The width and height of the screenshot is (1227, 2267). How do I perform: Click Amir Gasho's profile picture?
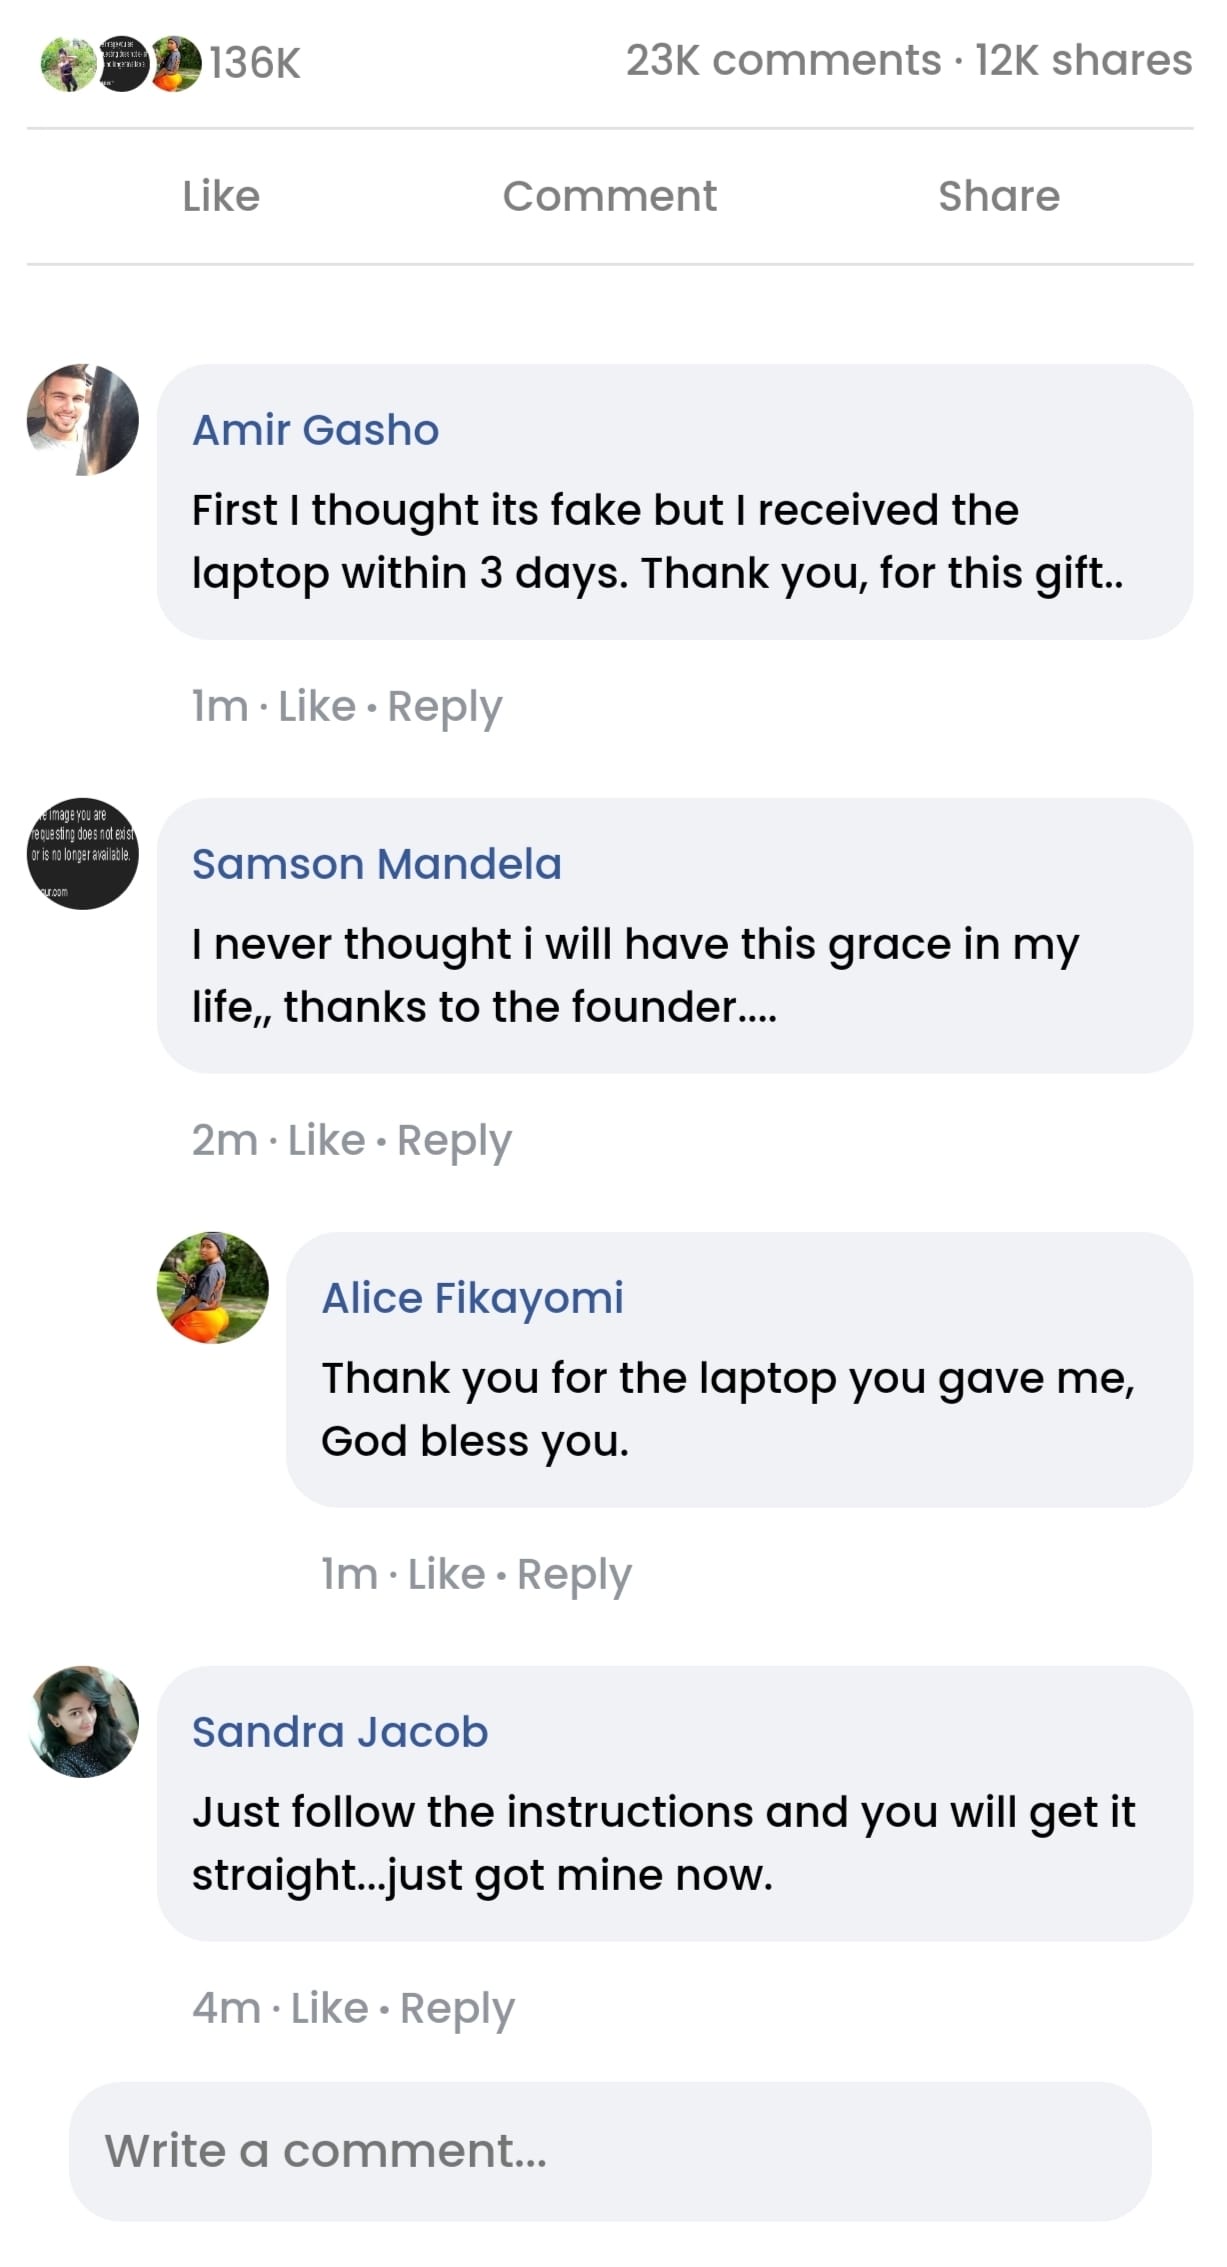click(x=83, y=420)
